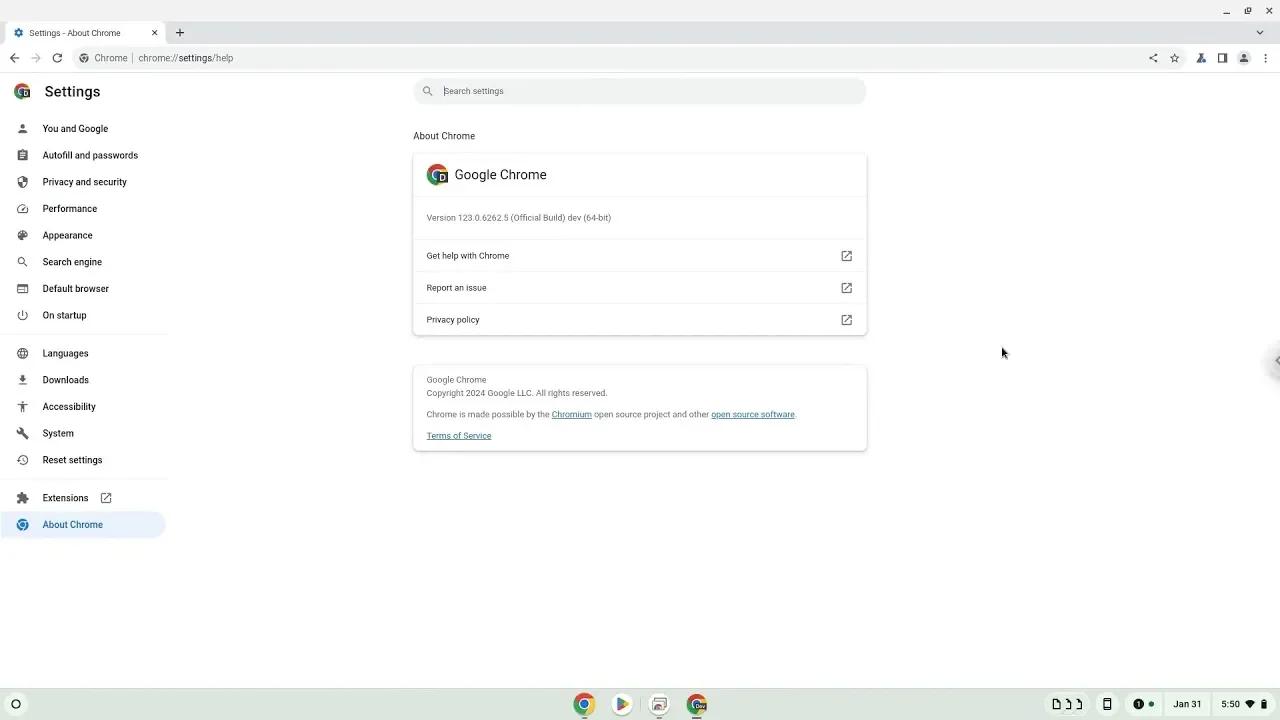Open Privacy and security settings
This screenshot has height=720, width=1280.
(x=85, y=181)
